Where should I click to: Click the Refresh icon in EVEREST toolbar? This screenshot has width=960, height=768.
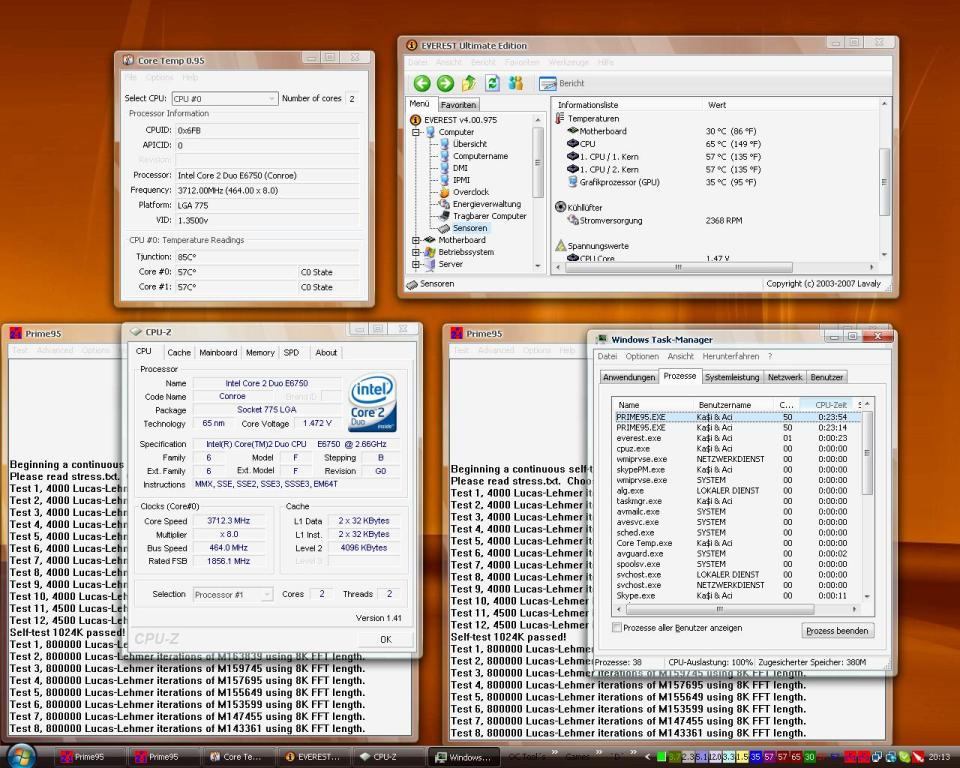492,83
